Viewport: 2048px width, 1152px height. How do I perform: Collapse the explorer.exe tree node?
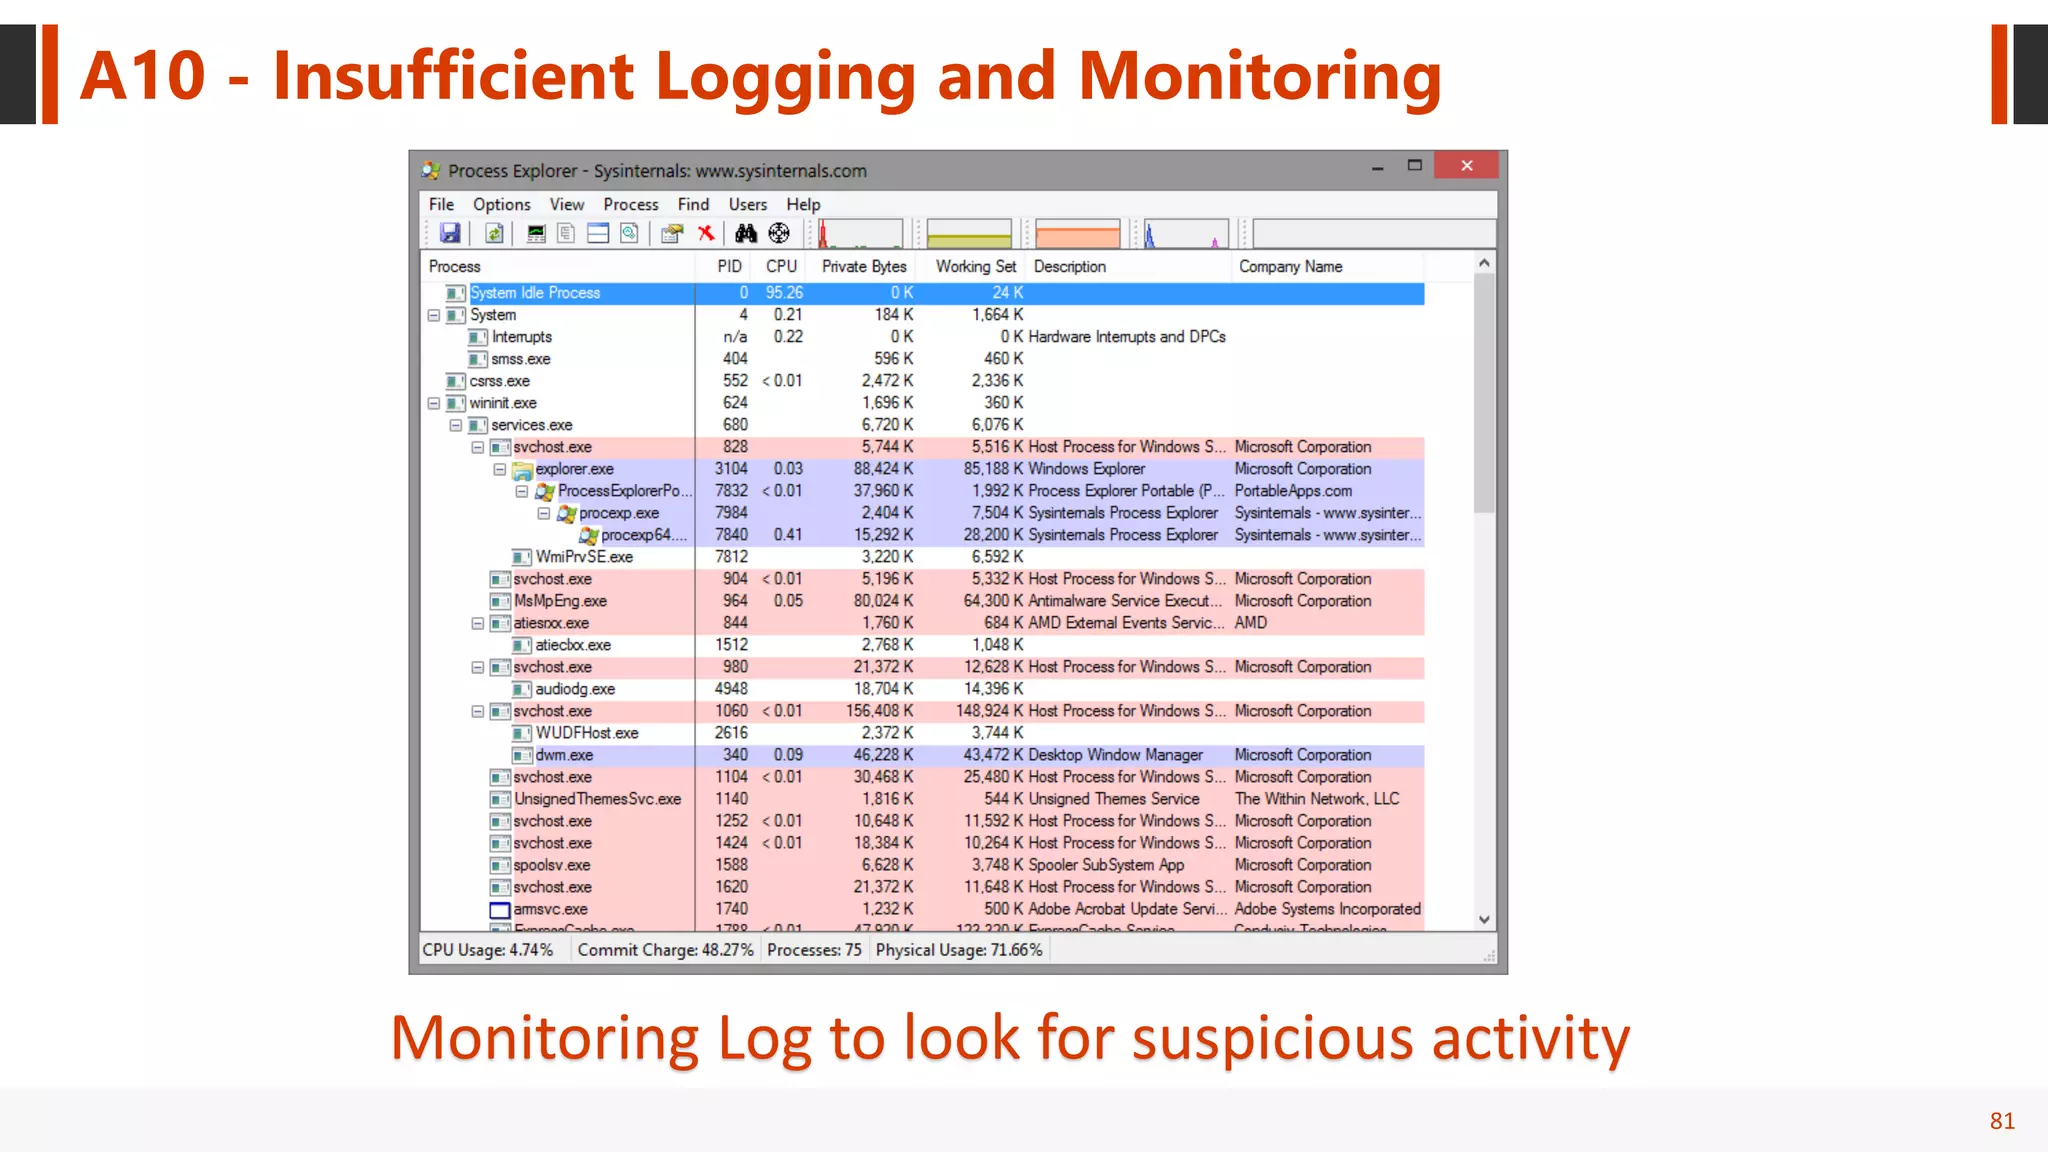click(x=500, y=469)
